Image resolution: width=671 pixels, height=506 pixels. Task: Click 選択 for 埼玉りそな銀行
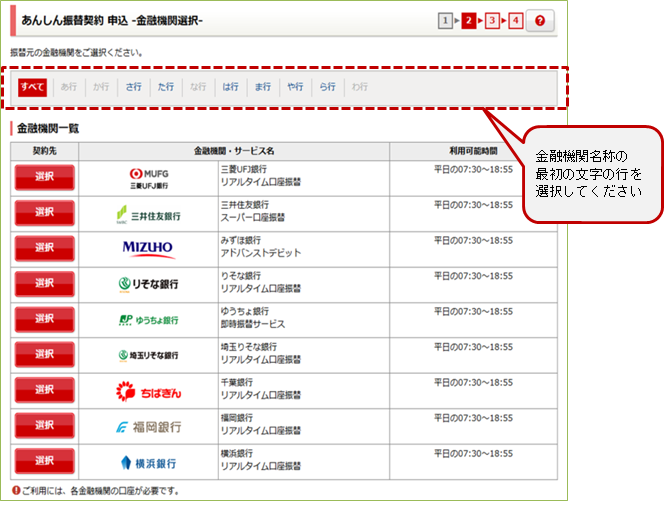(x=45, y=355)
